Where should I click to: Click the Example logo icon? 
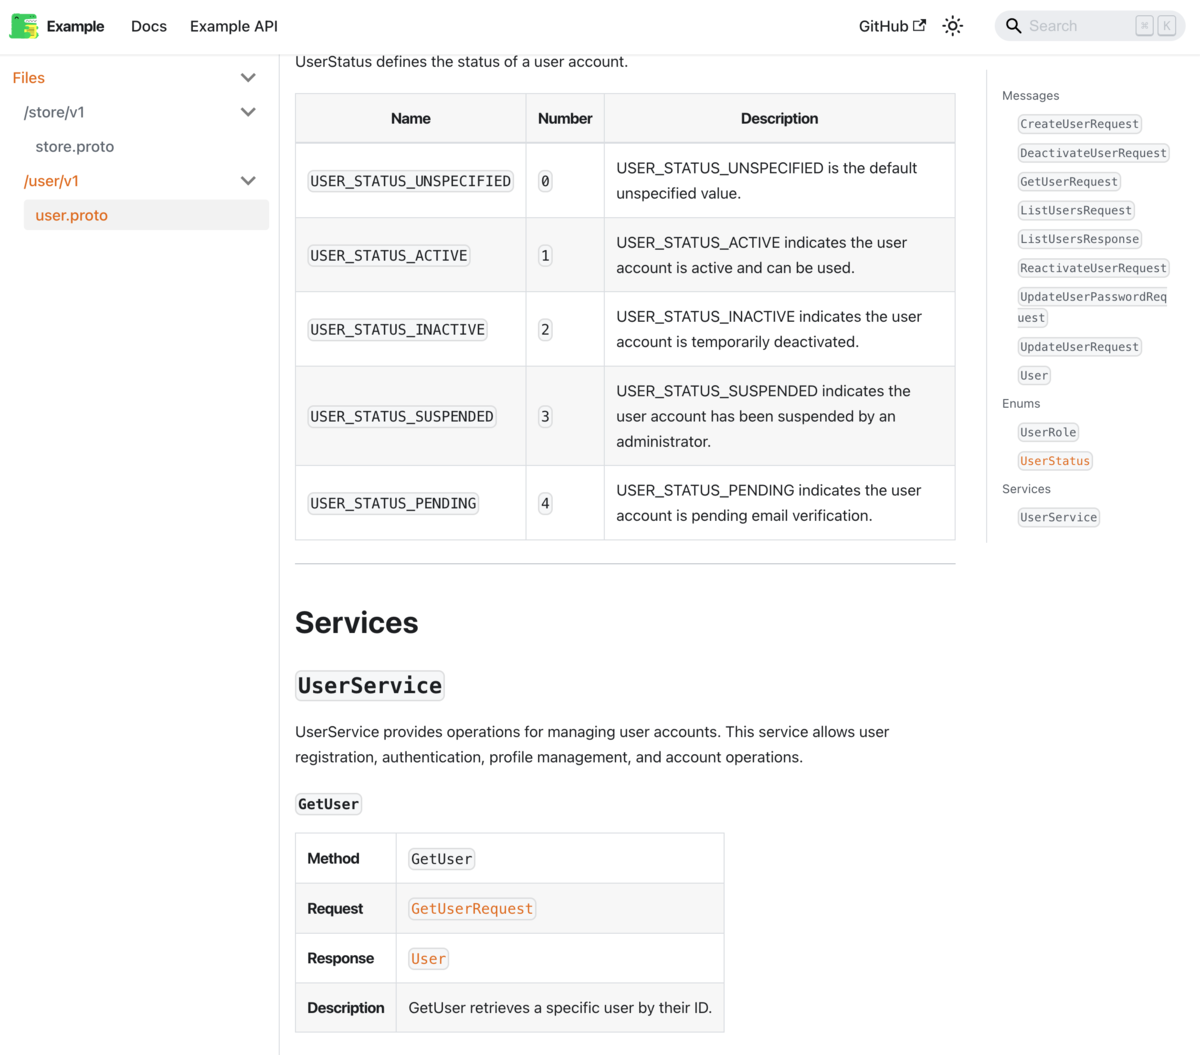pos(23,25)
